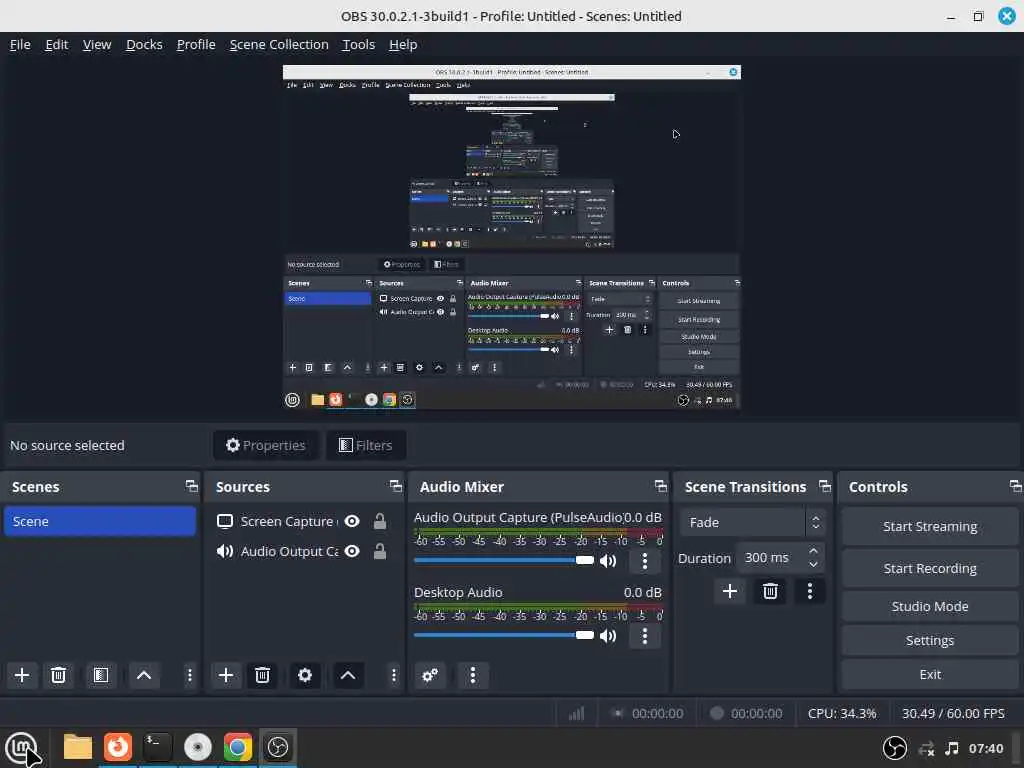Open the Docks menu
This screenshot has height=768, width=1024.
click(x=144, y=44)
